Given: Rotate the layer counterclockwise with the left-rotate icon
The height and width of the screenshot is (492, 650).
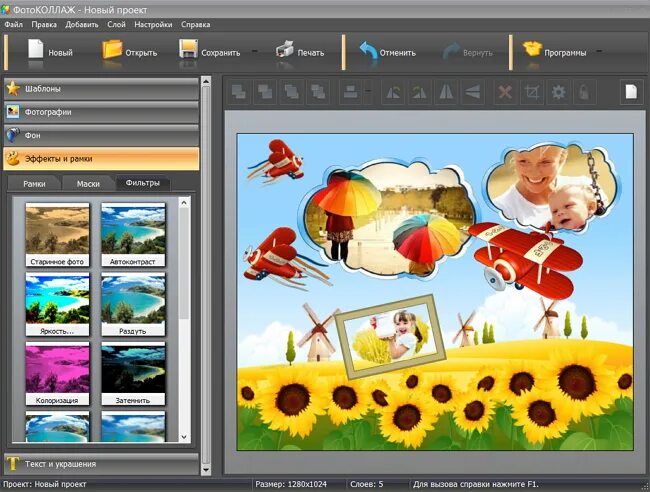Looking at the screenshot, I should [x=393, y=92].
